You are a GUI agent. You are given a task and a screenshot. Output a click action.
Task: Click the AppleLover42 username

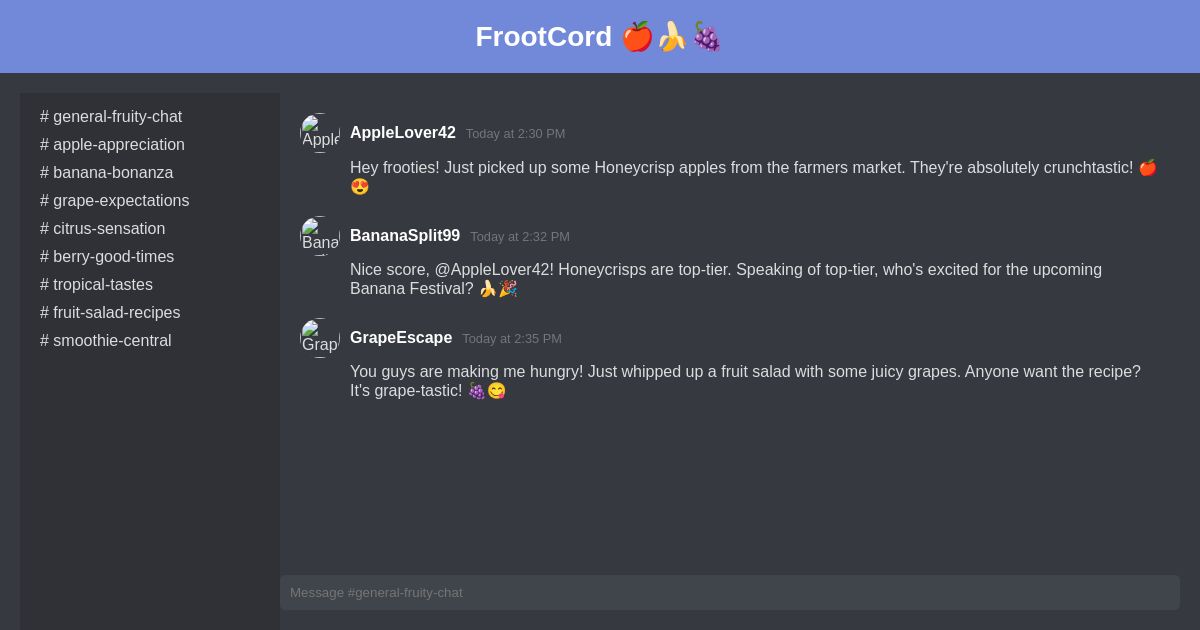tap(403, 133)
